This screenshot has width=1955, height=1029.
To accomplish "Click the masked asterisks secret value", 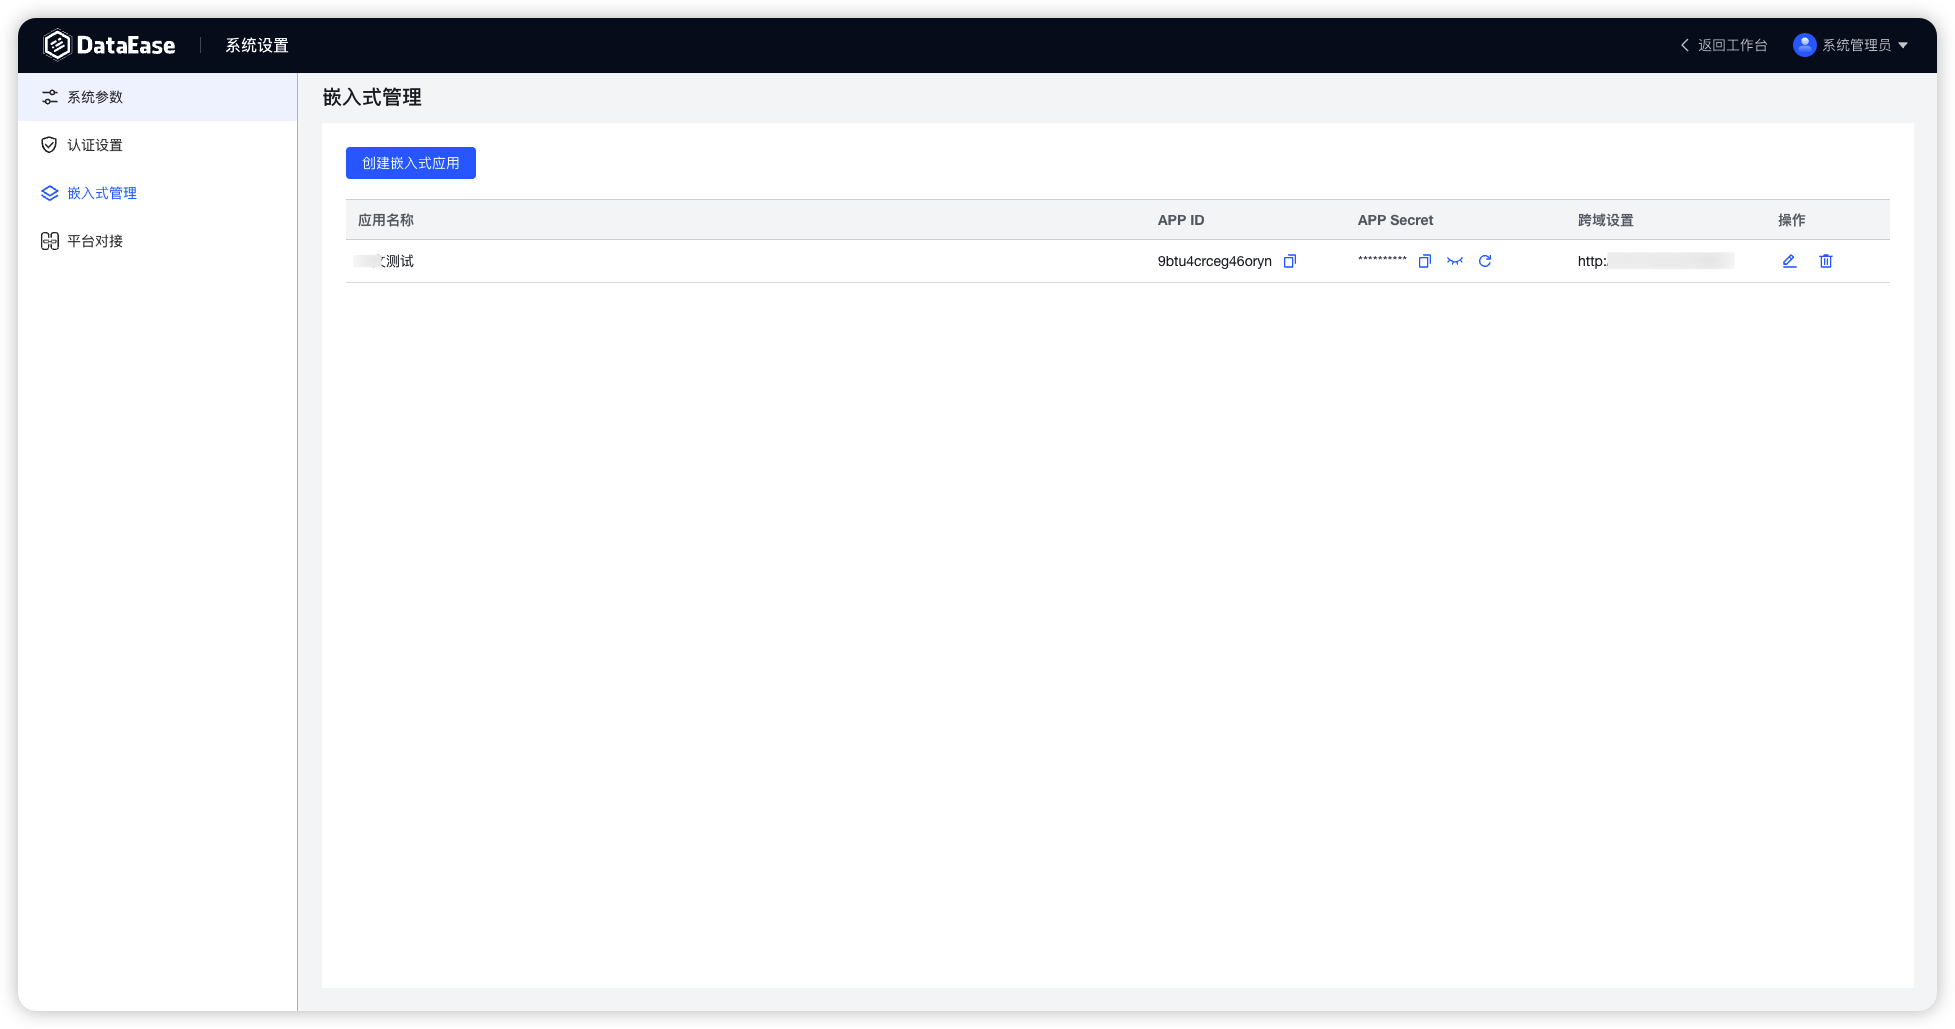I will point(1382,259).
